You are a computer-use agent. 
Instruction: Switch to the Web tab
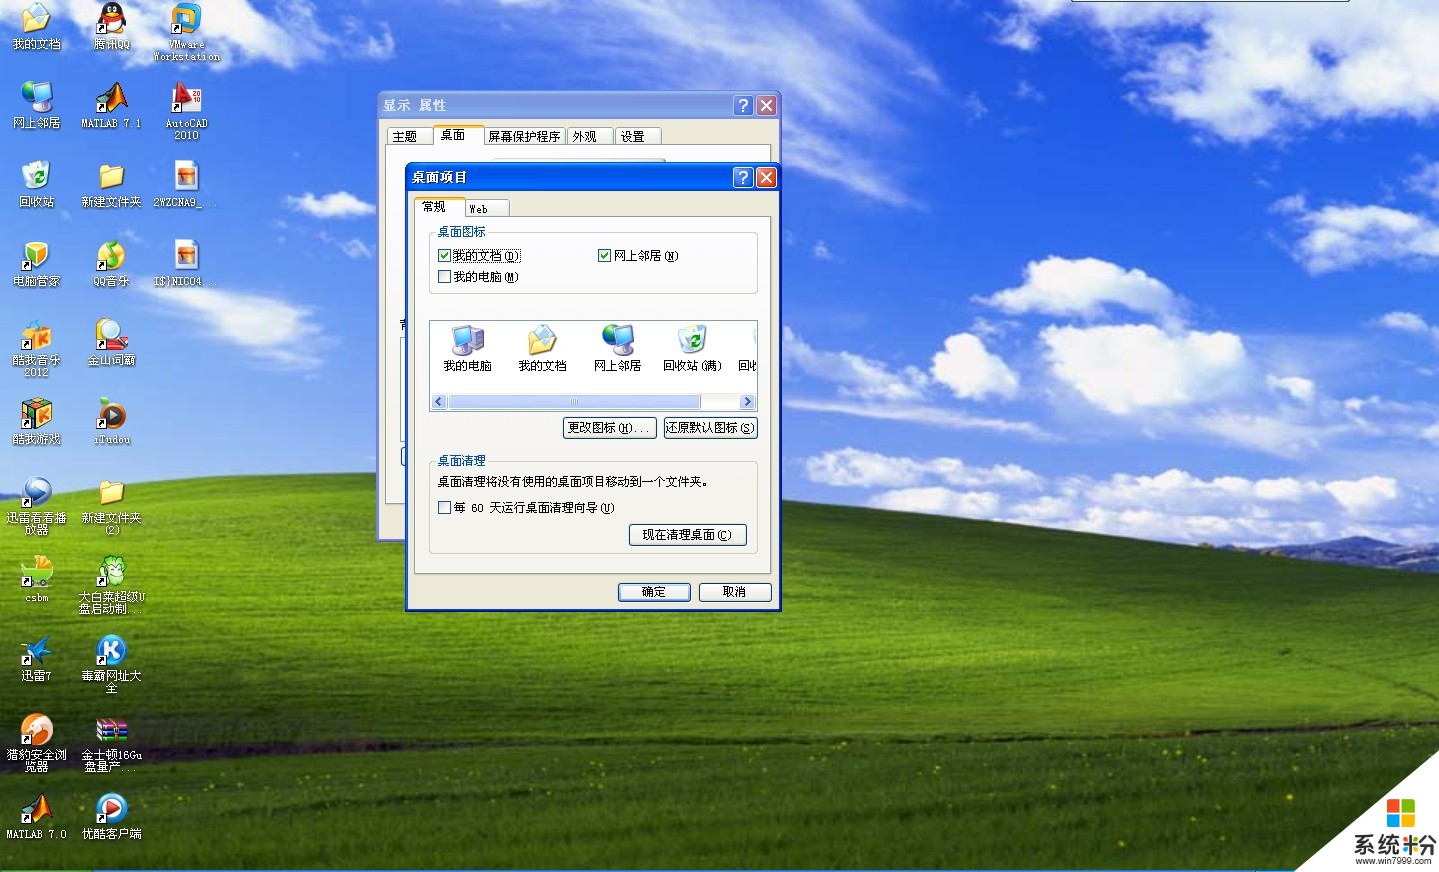click(487, 208)
